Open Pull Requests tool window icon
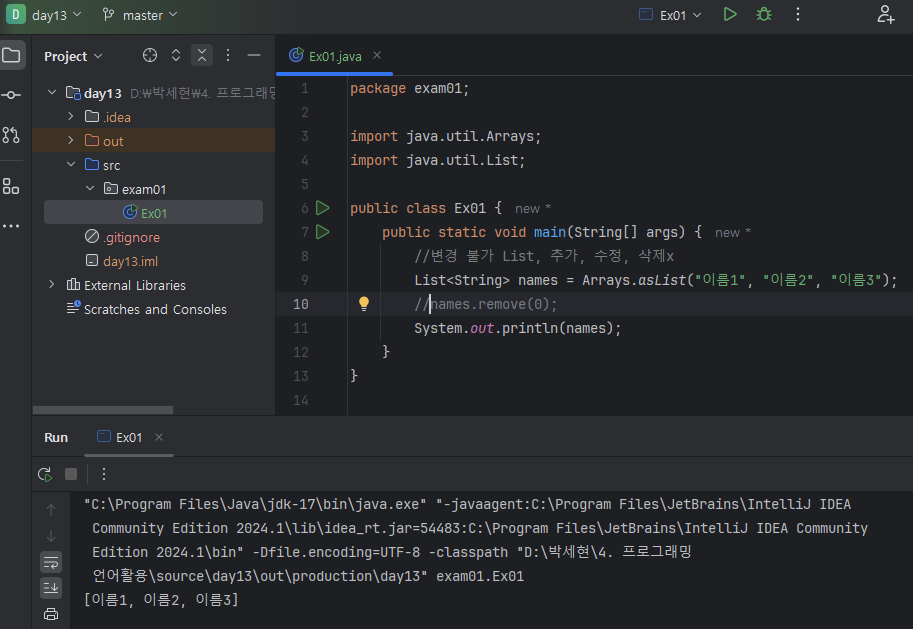The width and height of the screenshot is (913, 629). pyautogui.click(x=11, y=135)
